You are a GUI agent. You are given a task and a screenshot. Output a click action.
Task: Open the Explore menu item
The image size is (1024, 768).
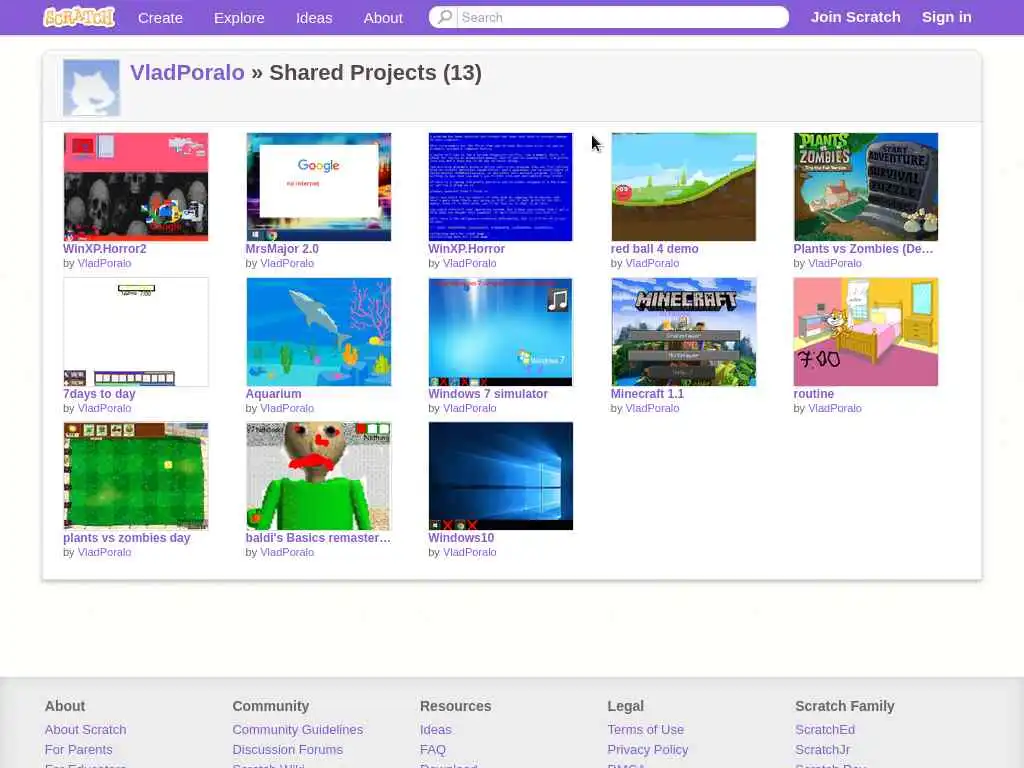(239, 18)
